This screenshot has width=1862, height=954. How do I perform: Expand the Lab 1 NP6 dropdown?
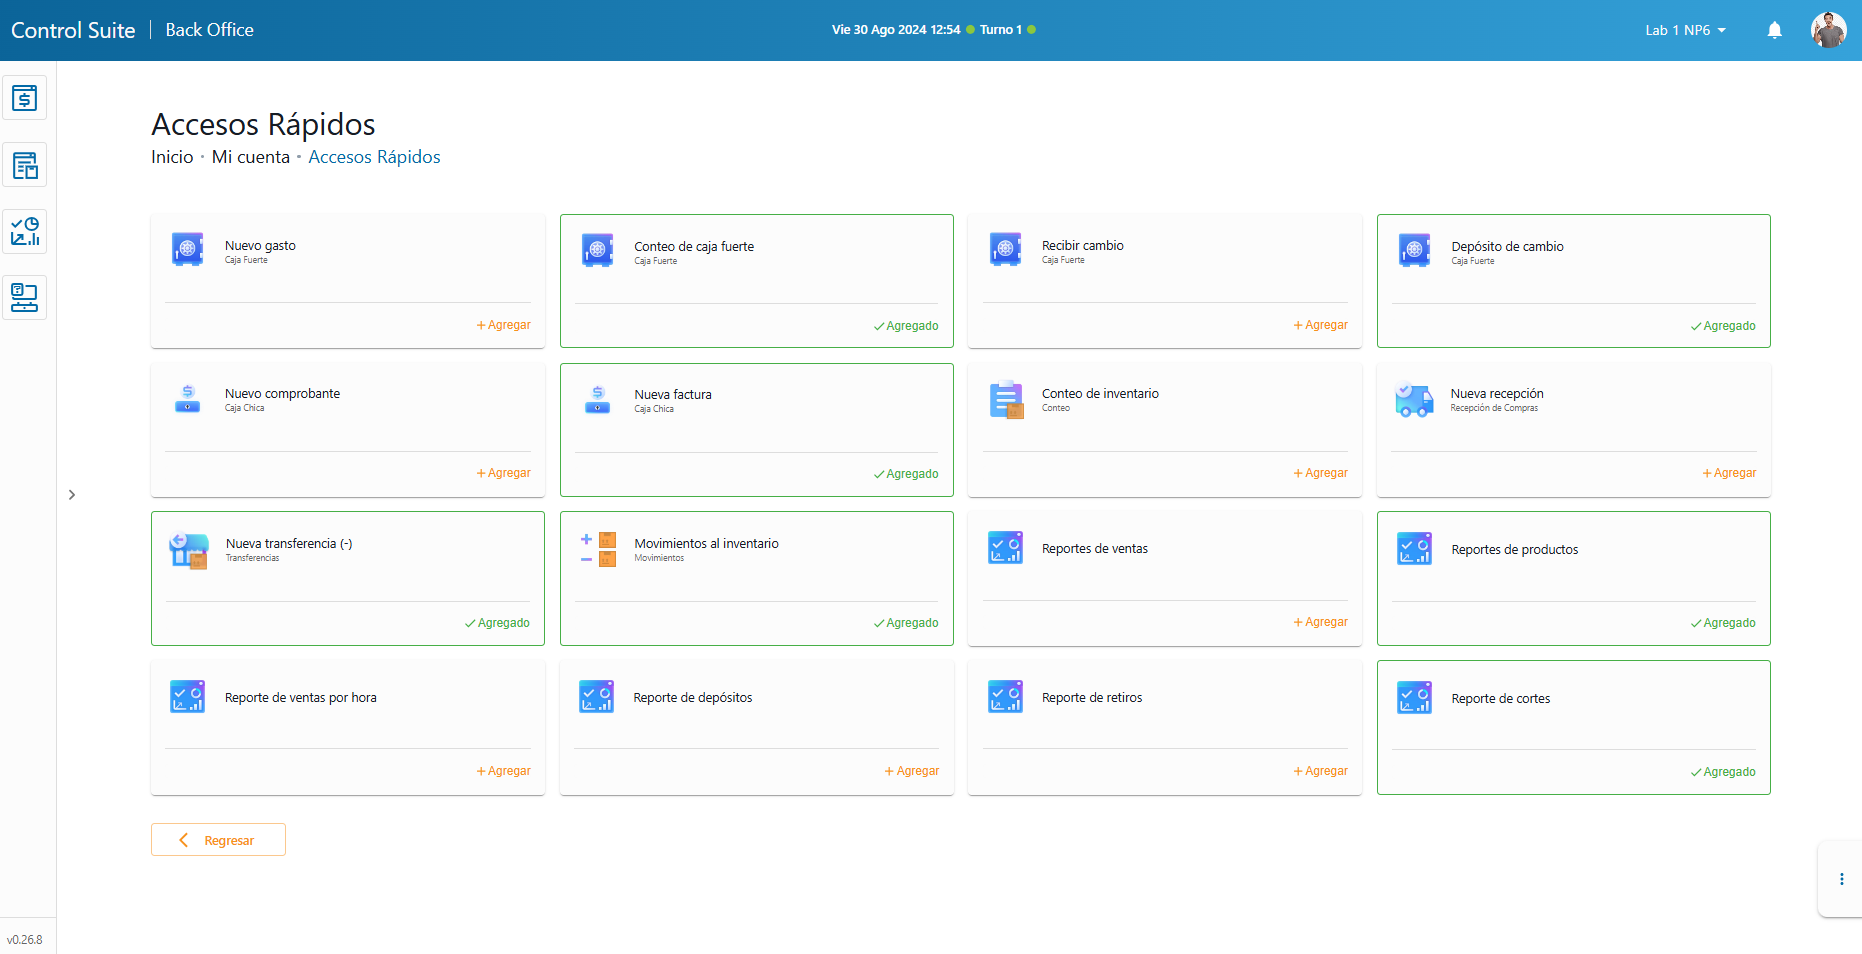[x=1685, y=30]
